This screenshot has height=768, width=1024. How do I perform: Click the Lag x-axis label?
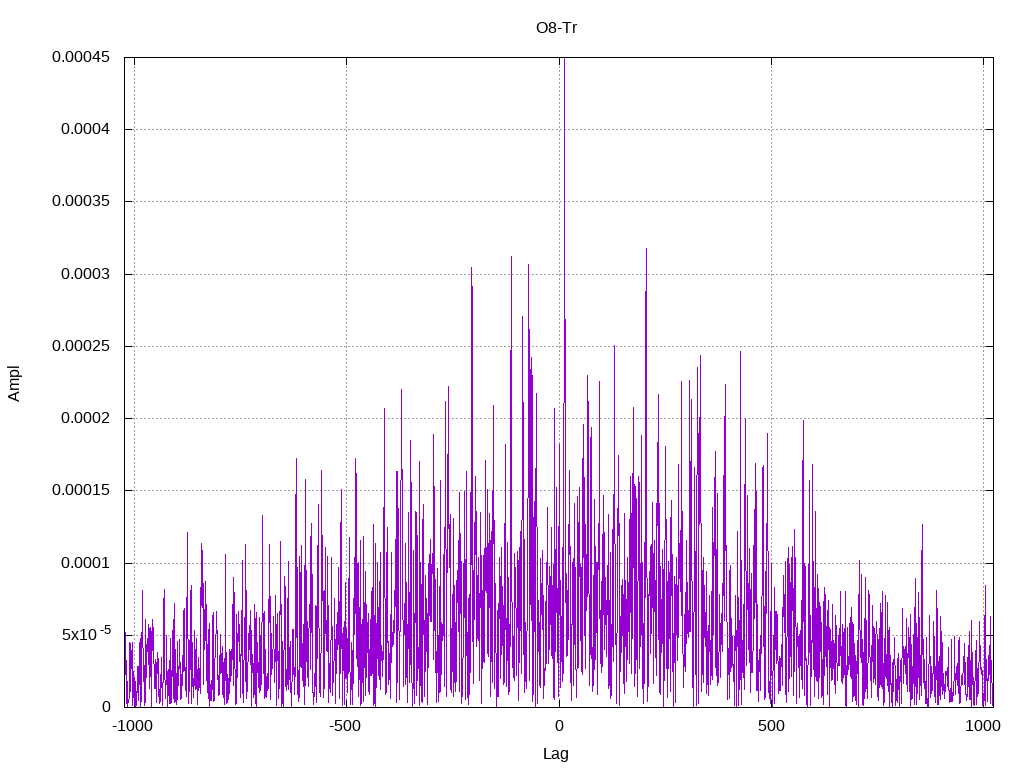pyautogui.click(x=556, y=754)
